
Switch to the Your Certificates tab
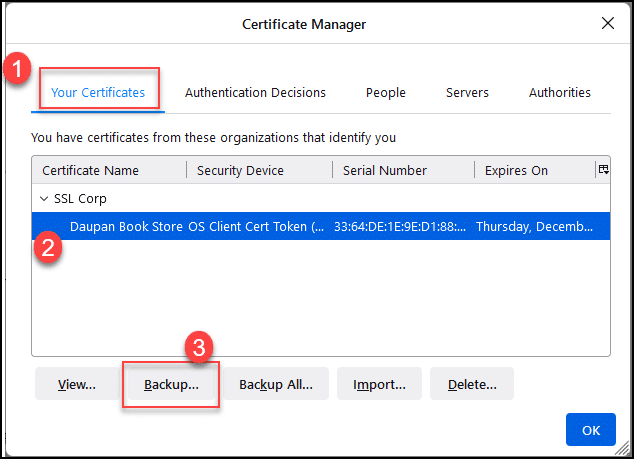(98, 93)
